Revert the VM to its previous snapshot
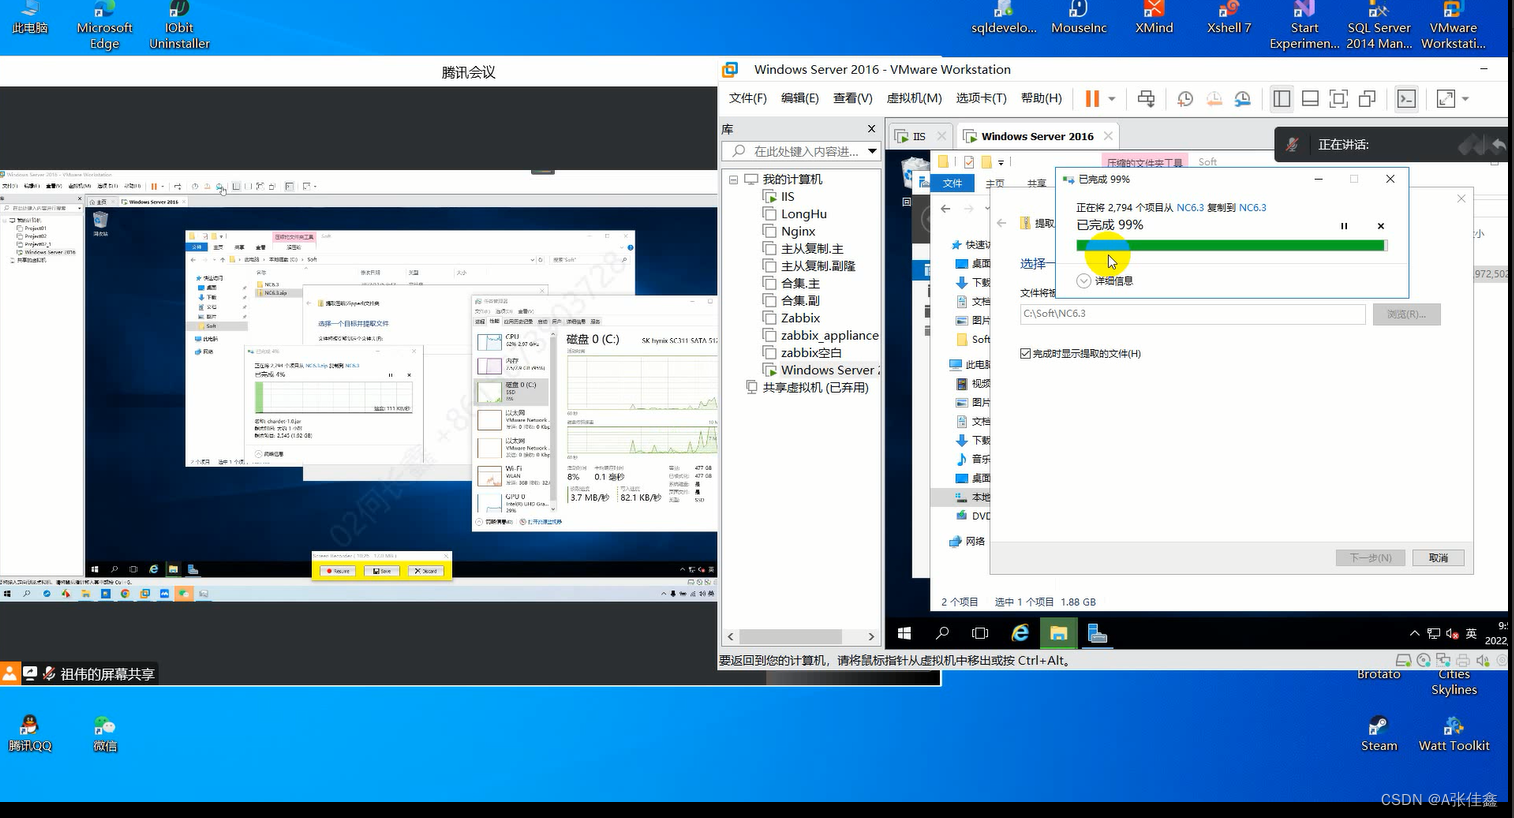The image size is (1514, 818). pyautogui.click(x=1214, y=98)
